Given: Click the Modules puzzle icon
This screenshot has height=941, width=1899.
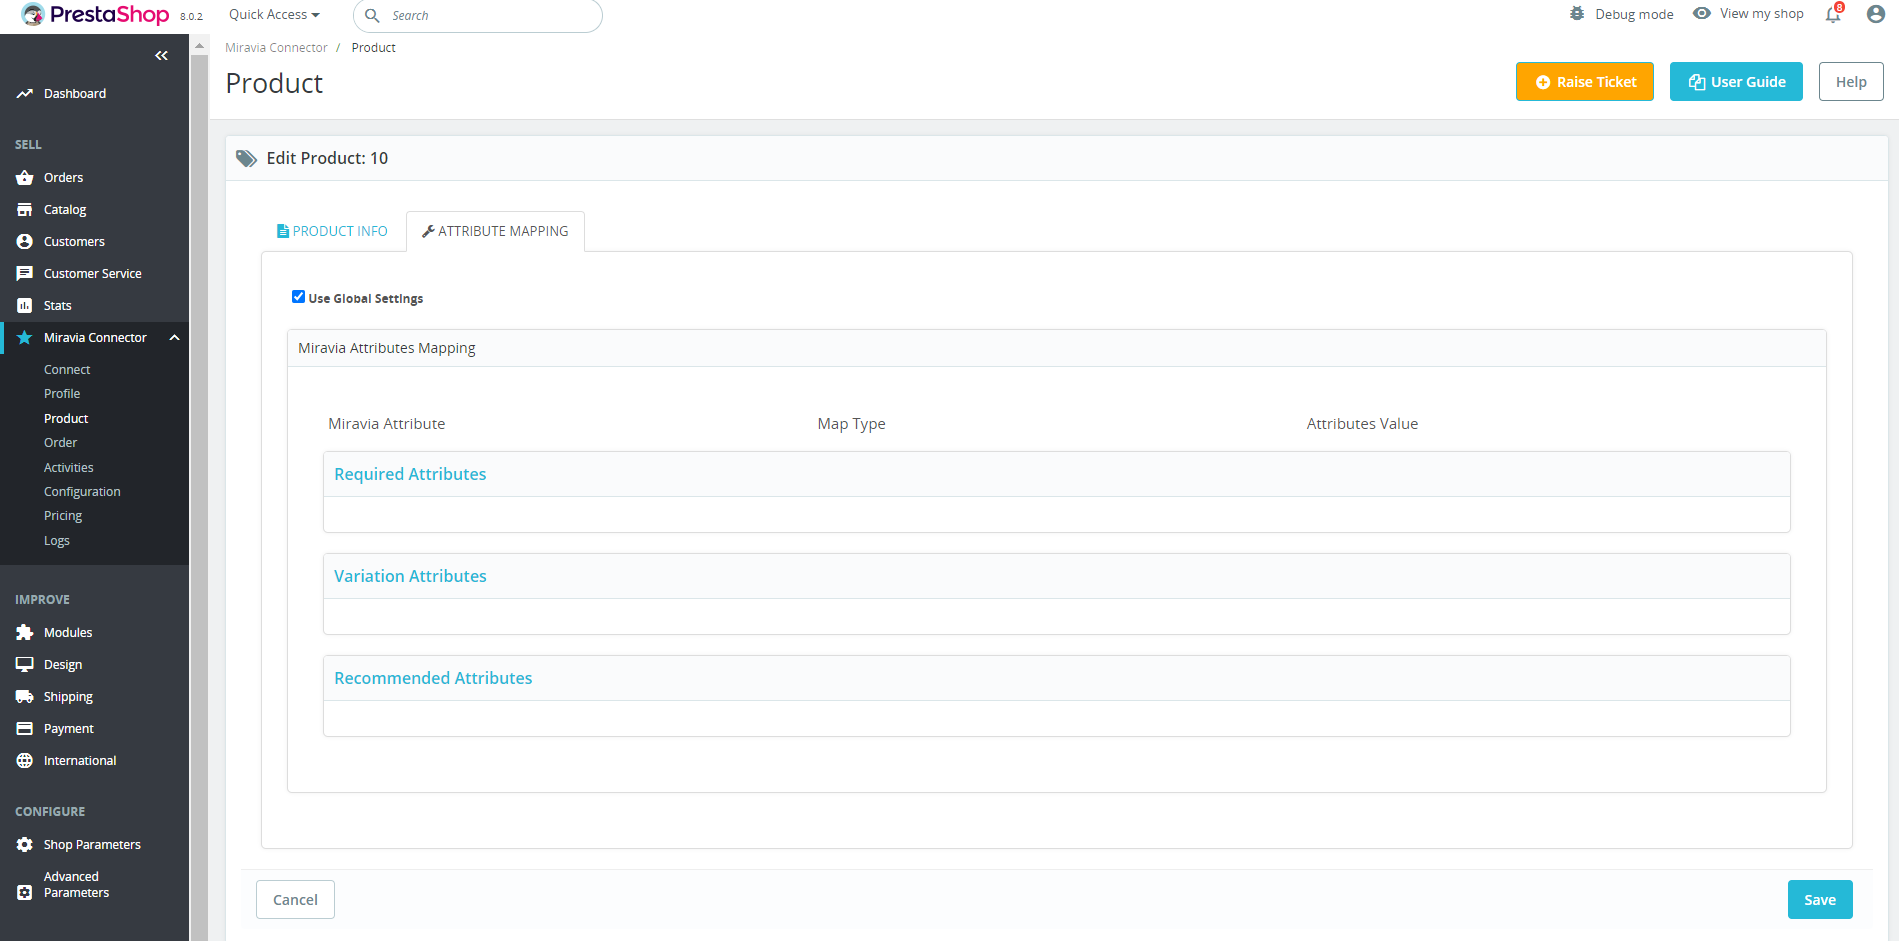Looking at the screenshot, I should tap(25, 633).
